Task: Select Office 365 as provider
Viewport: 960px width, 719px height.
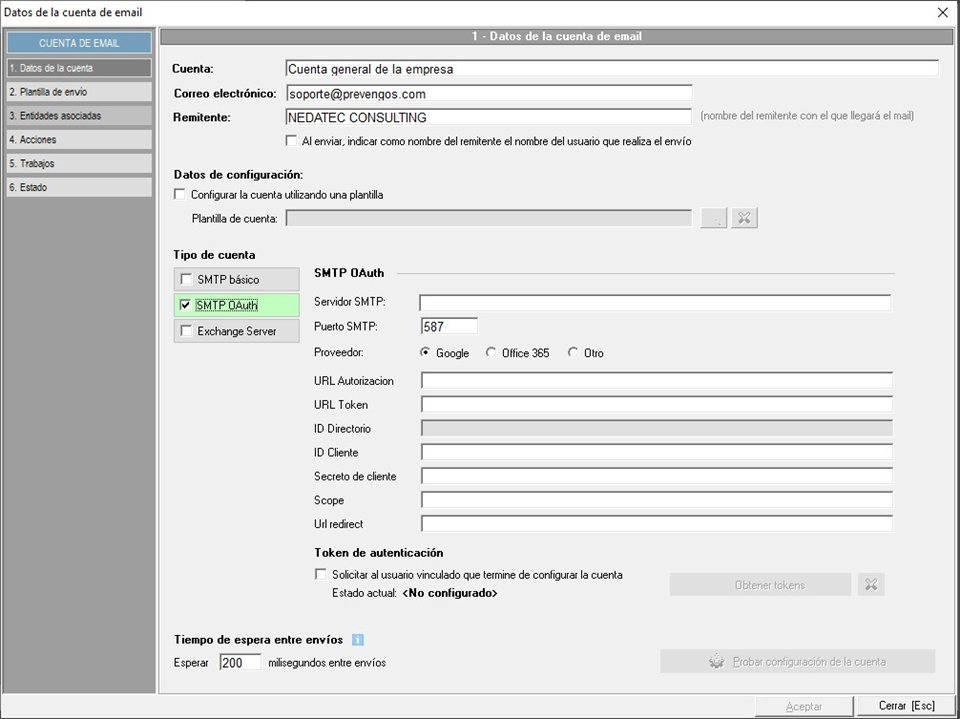Action: 491,353
